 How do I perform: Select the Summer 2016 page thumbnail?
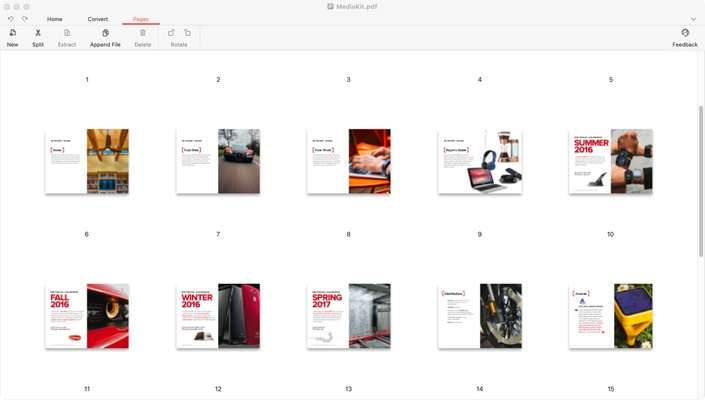(x=611, y=161)
